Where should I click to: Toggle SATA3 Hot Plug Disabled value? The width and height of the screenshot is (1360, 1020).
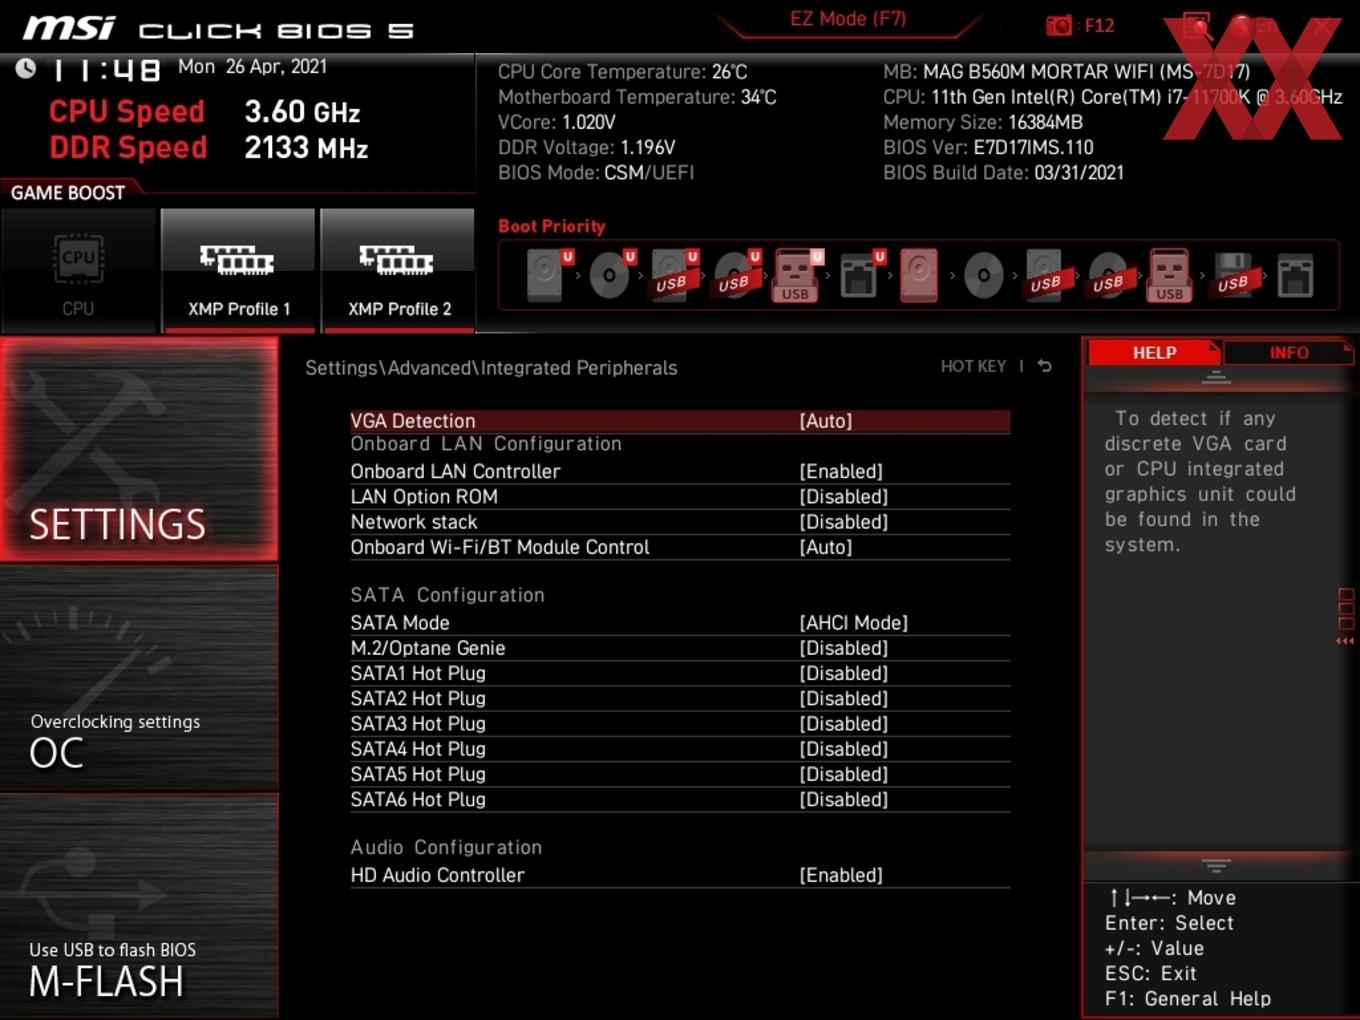(844, 724)
